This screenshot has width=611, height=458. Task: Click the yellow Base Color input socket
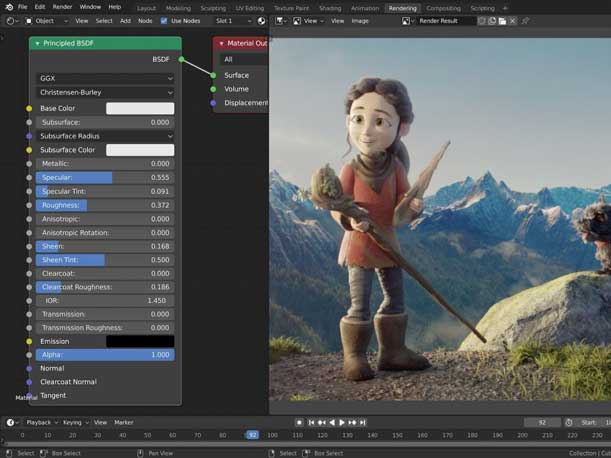click(29, 108)
